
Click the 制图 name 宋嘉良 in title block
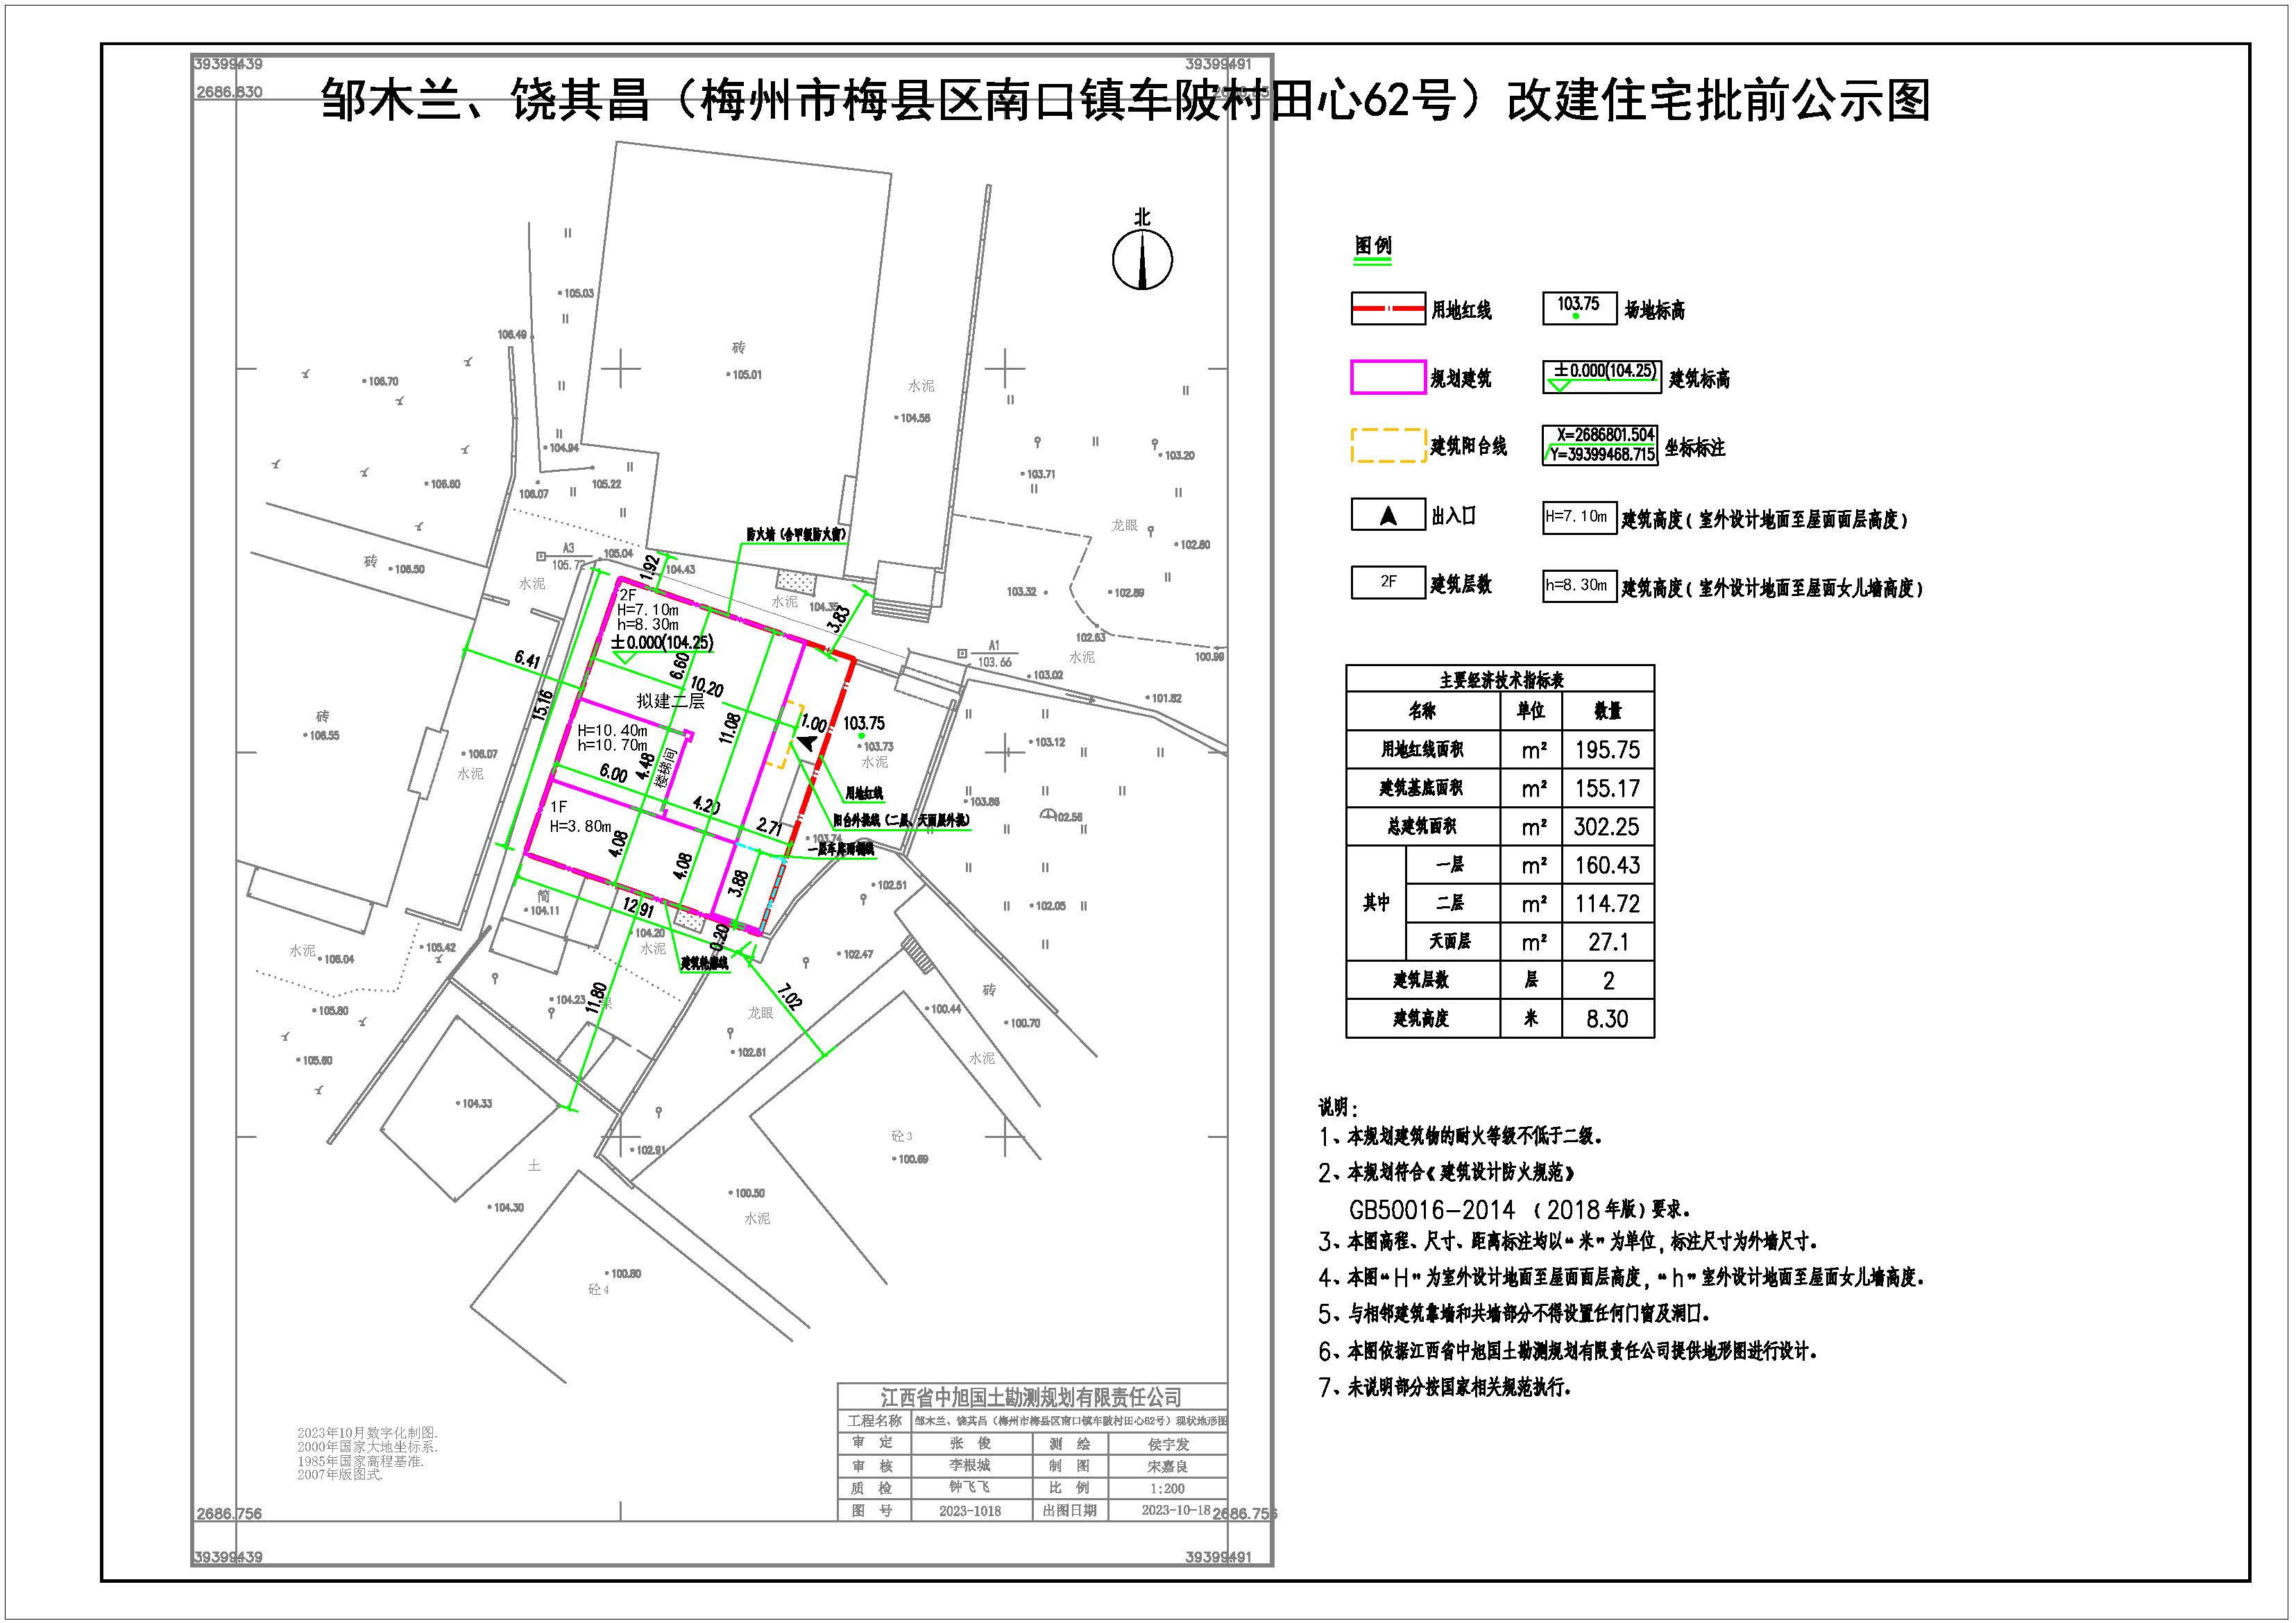(1168, 1467)
